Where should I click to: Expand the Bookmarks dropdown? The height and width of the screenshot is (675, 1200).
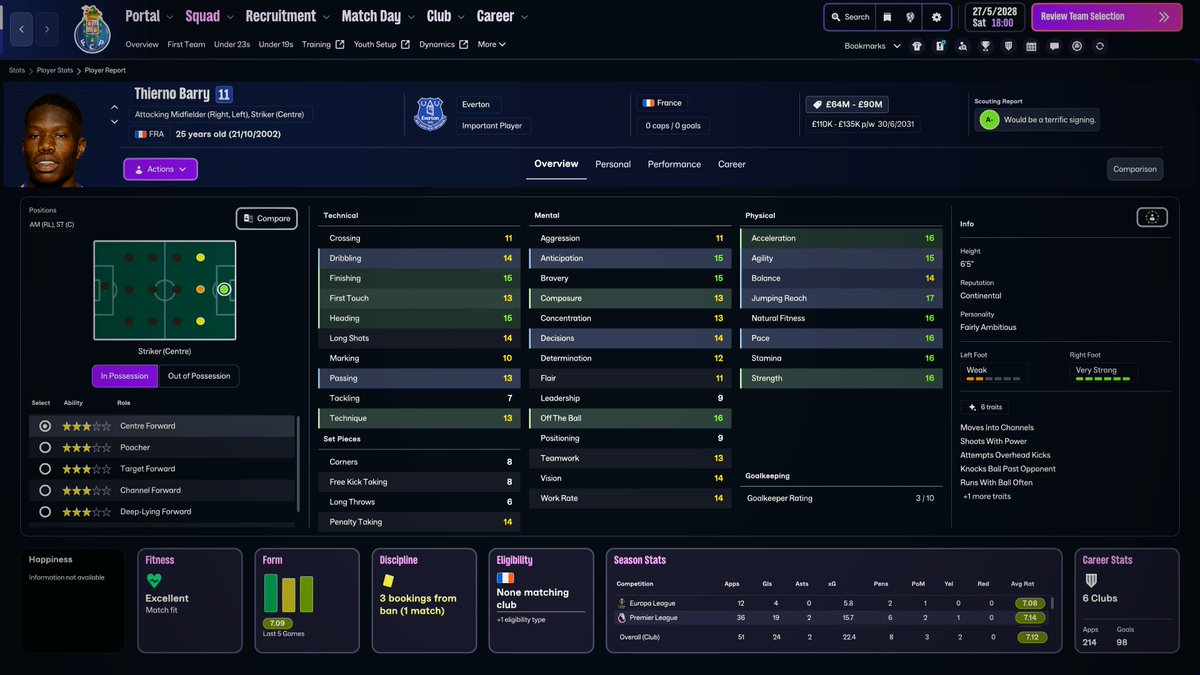[872, 46]
